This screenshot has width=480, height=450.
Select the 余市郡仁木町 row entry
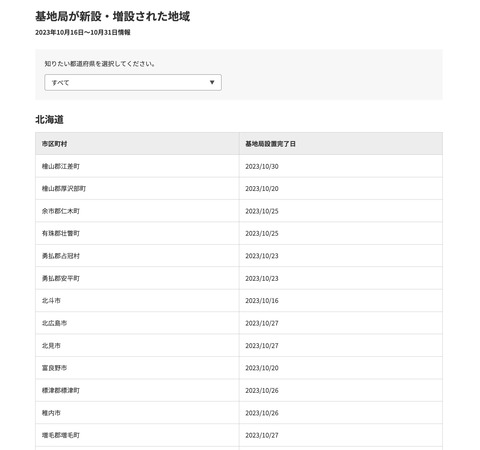(x=239, y=211)
